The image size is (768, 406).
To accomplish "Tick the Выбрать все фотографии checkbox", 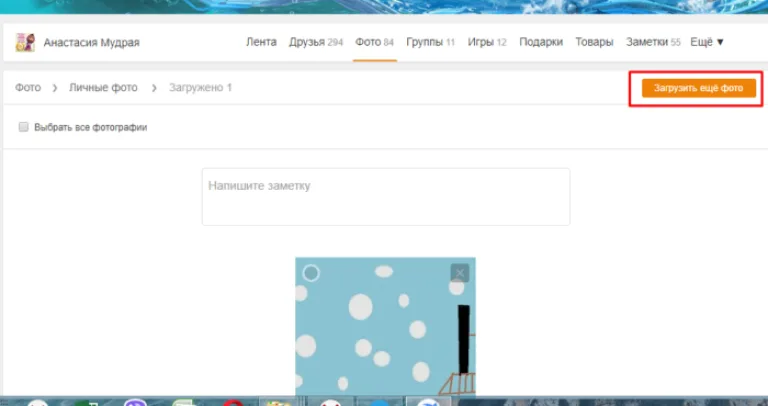I will point(24,127).
